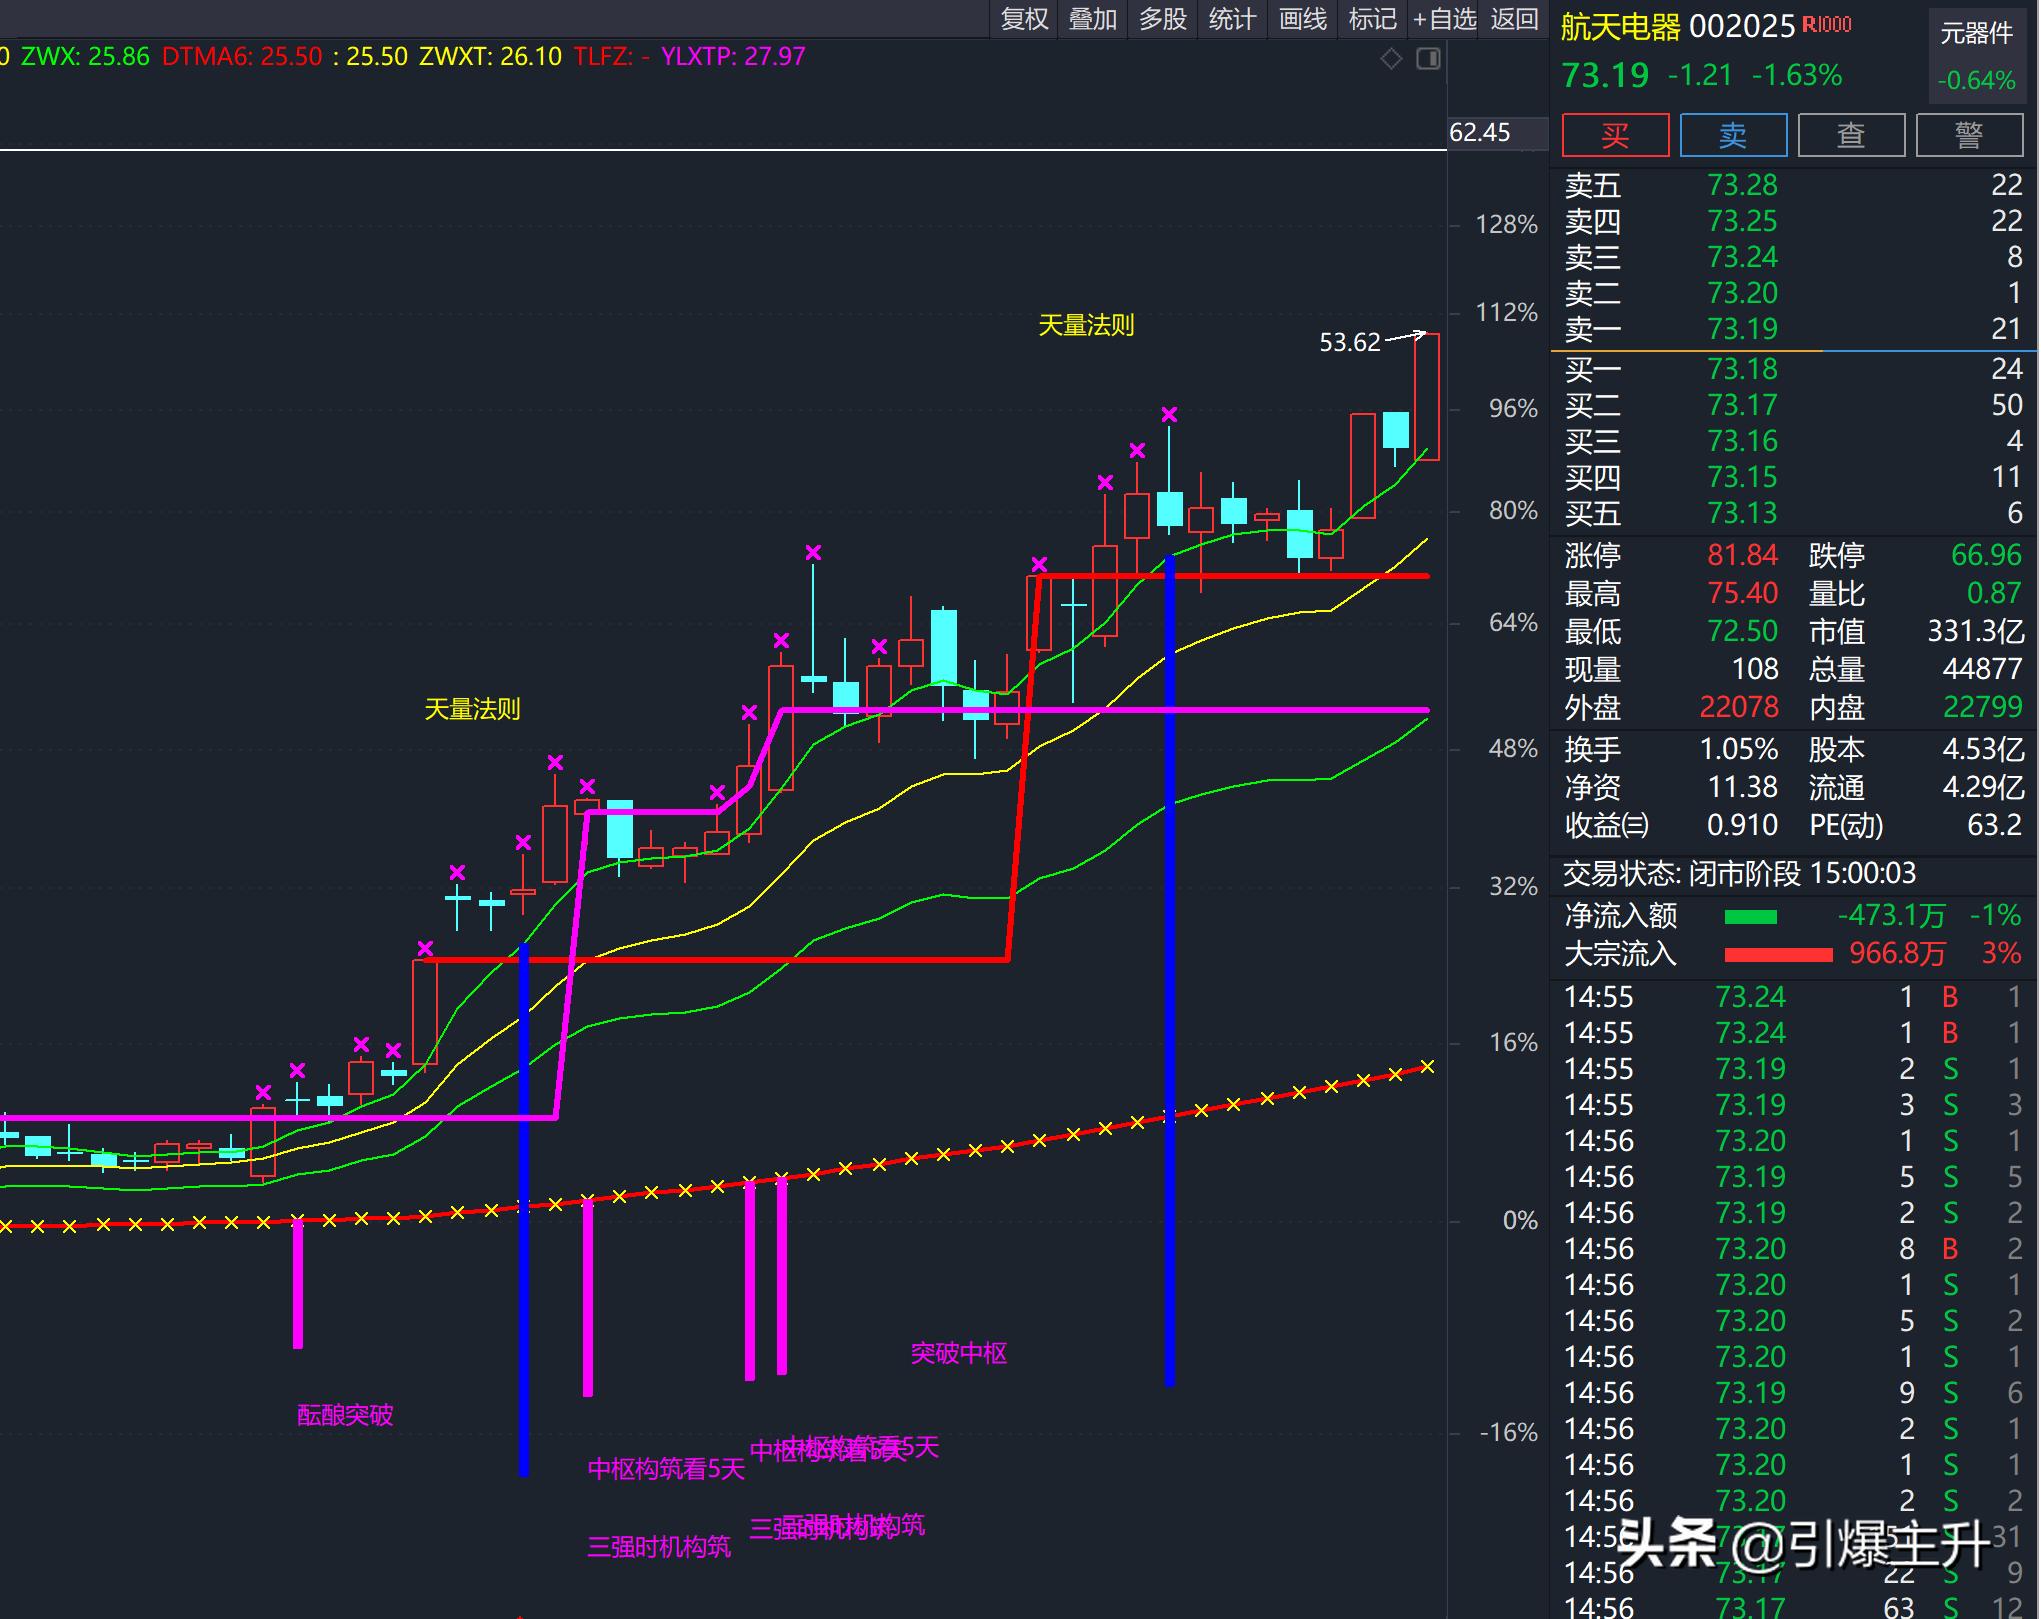Image resolution: width=2041 pixels, height=1619 pixels.
Task: Open the 统计 statistics menu
Action: [1232, 19]
